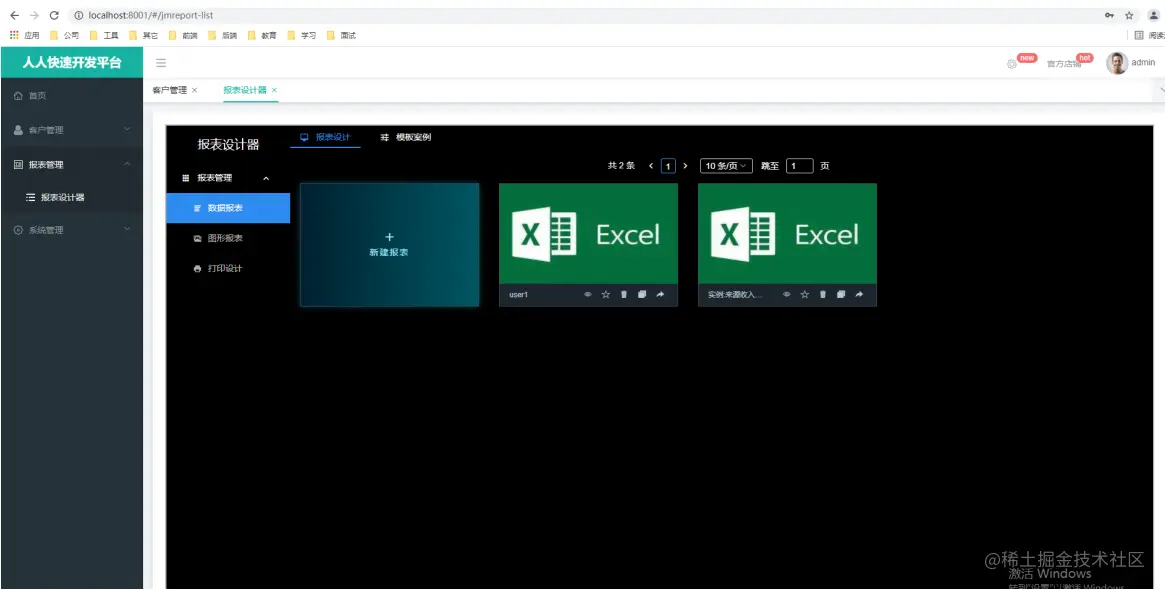Click the 人人快速开发平台 logo title
The height and width of the screenshot is (590, 1165).
click(x=71, y=62)
